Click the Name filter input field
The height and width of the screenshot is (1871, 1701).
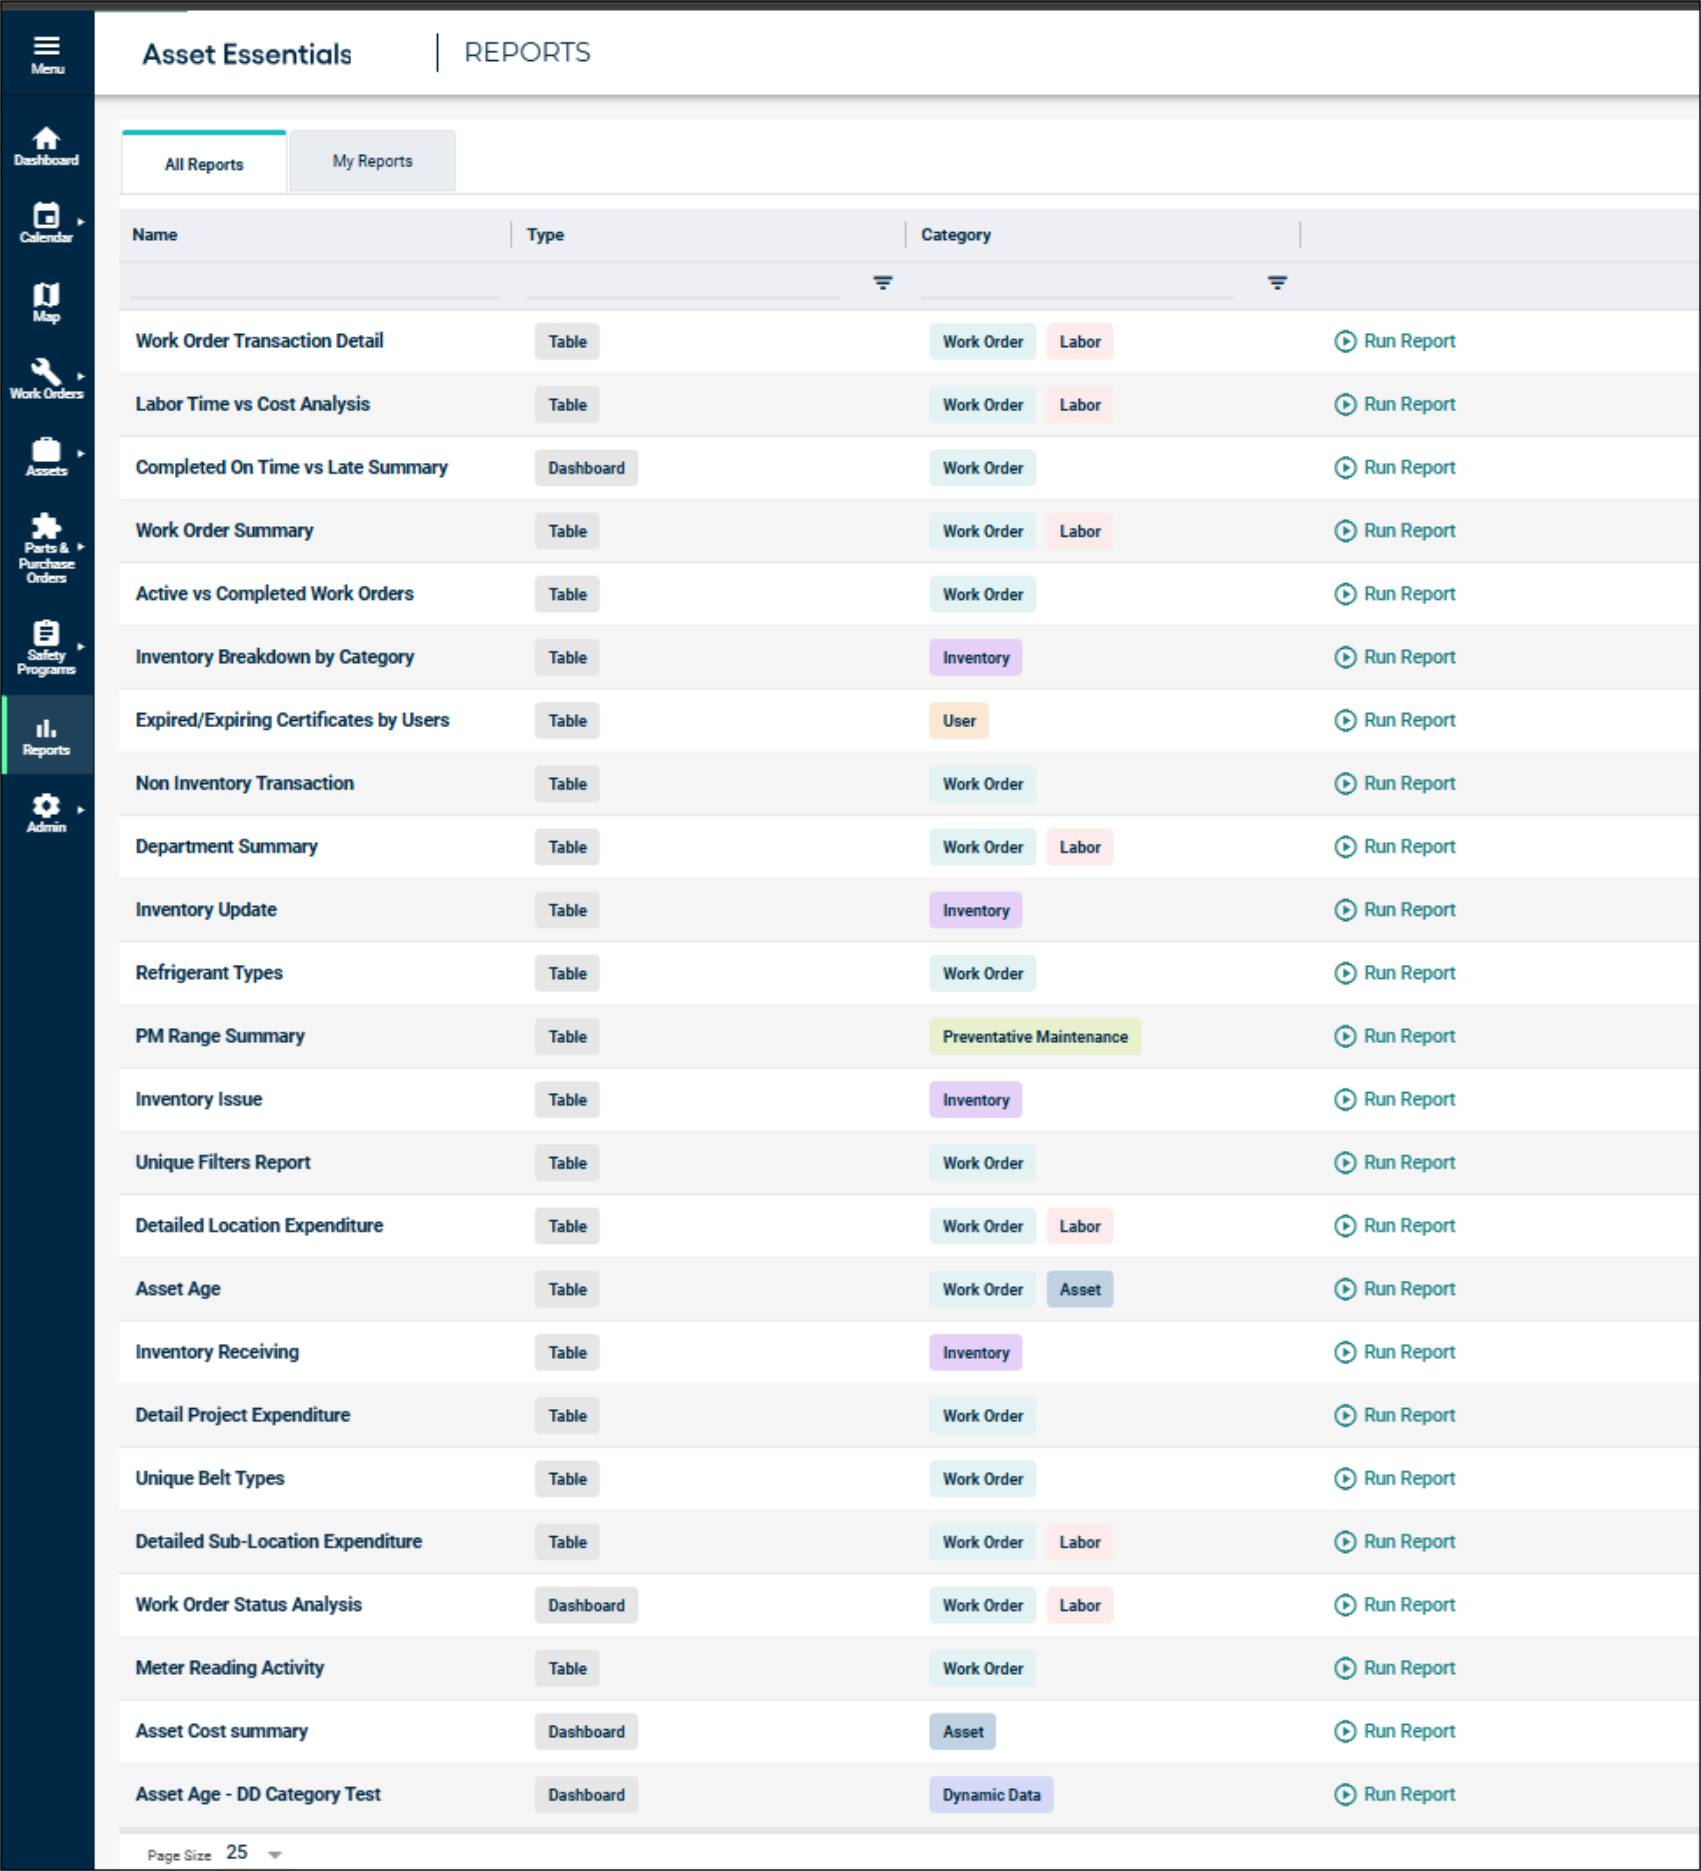[315, 284]
